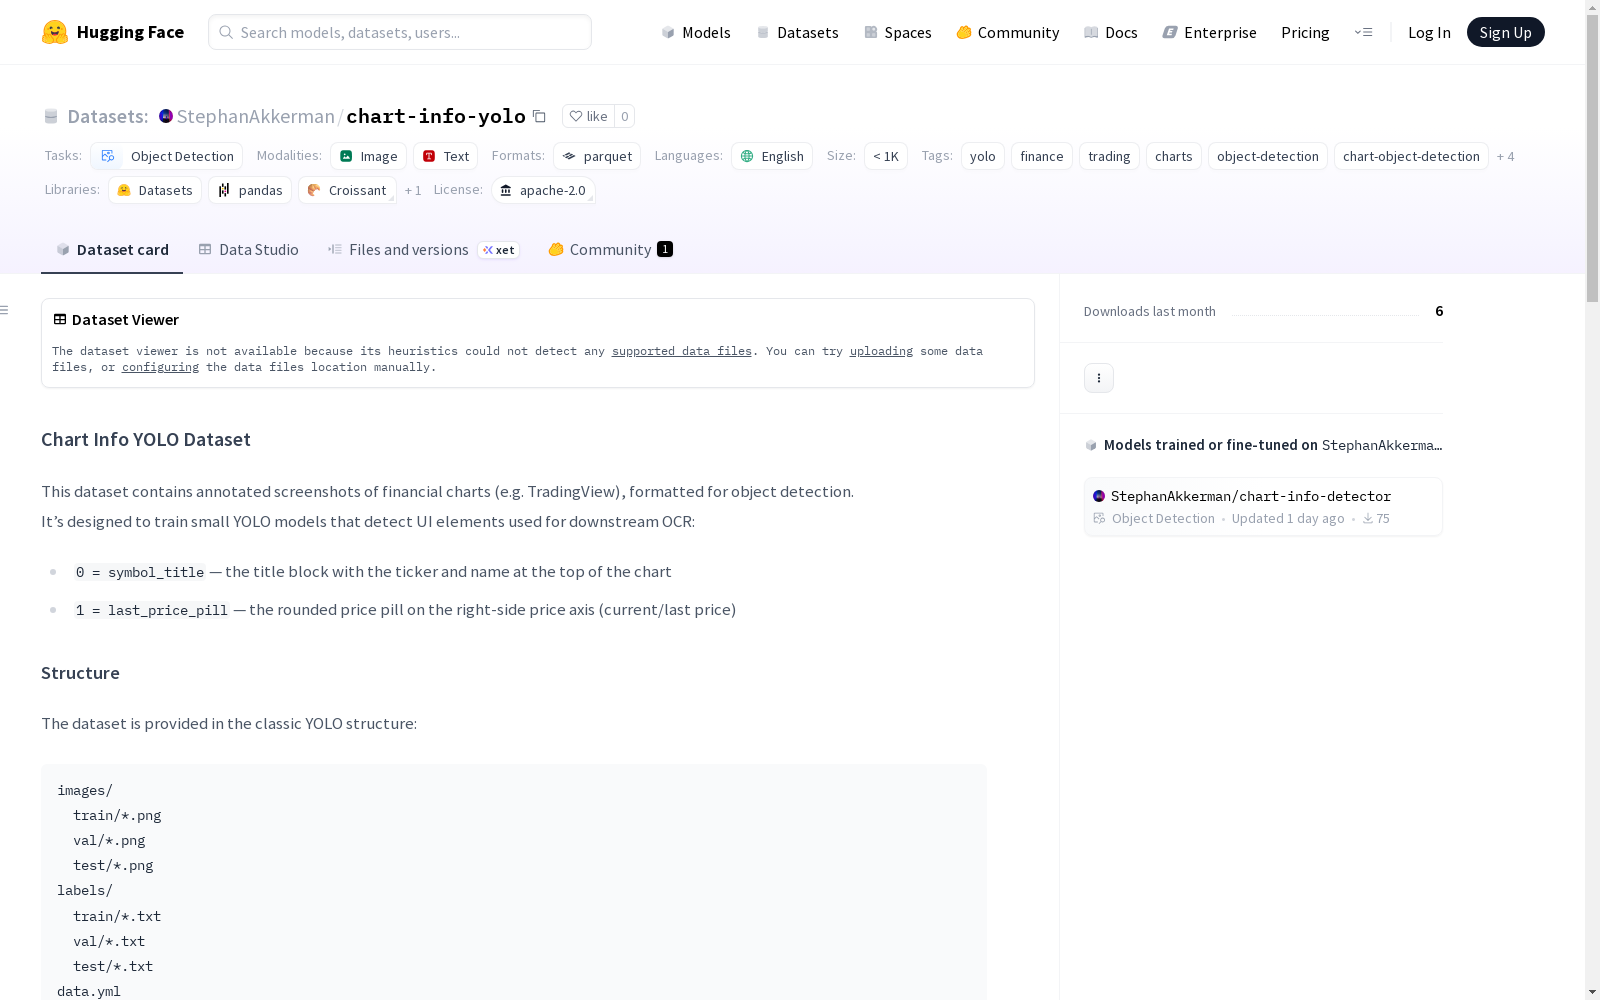Click the Dataset Viewer table icon
Viewport: 1600px width, 1000px height.
[x=60, y=319]
